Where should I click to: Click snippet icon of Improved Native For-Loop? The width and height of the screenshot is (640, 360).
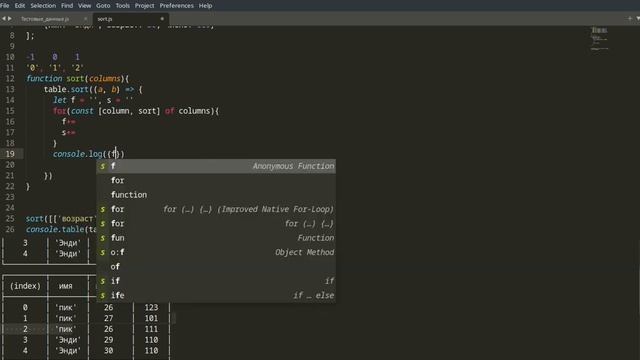[103, 209]
